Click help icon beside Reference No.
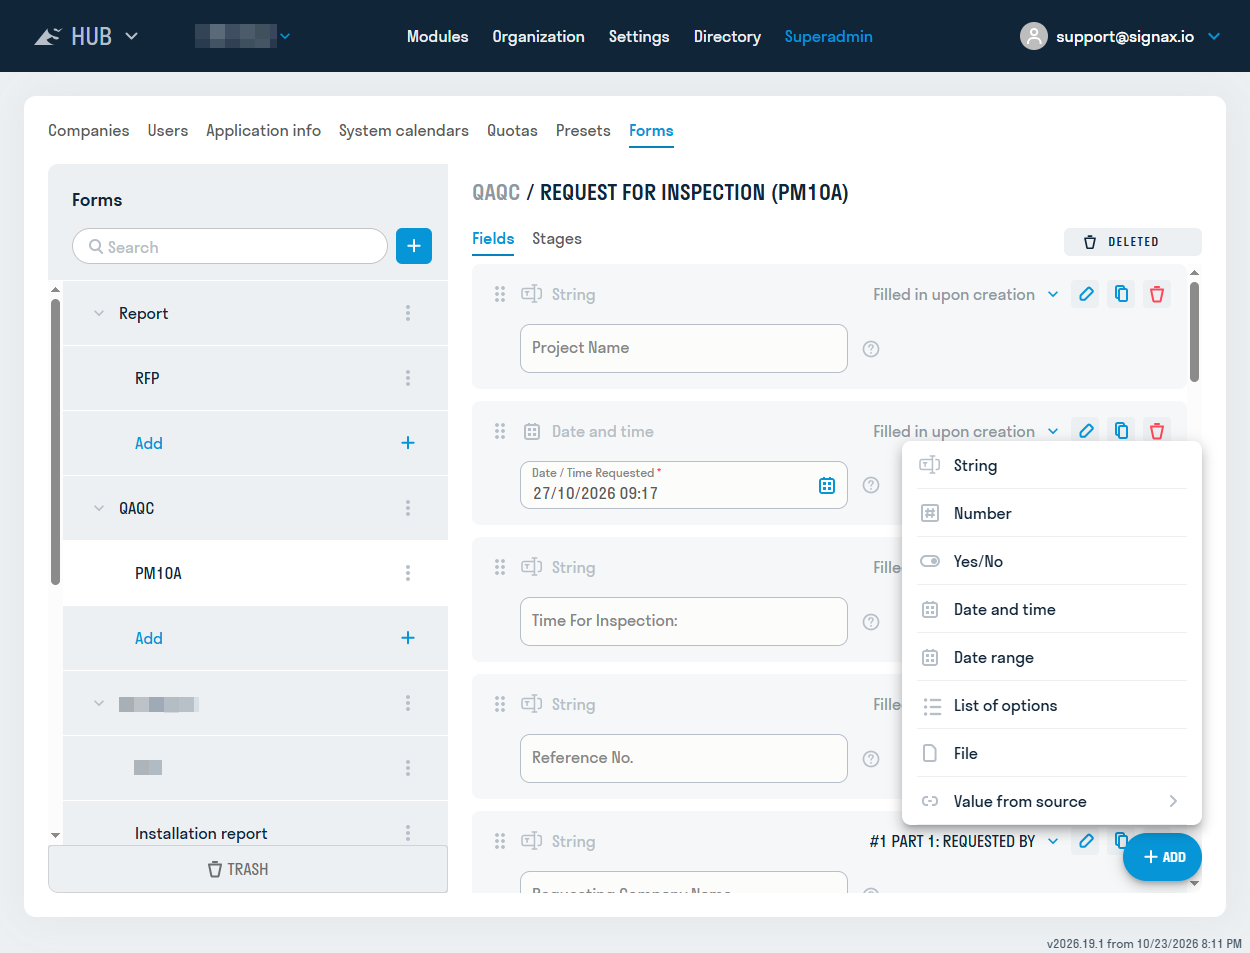Screen dimensions: 1250x953 click(x=871, y=759)
